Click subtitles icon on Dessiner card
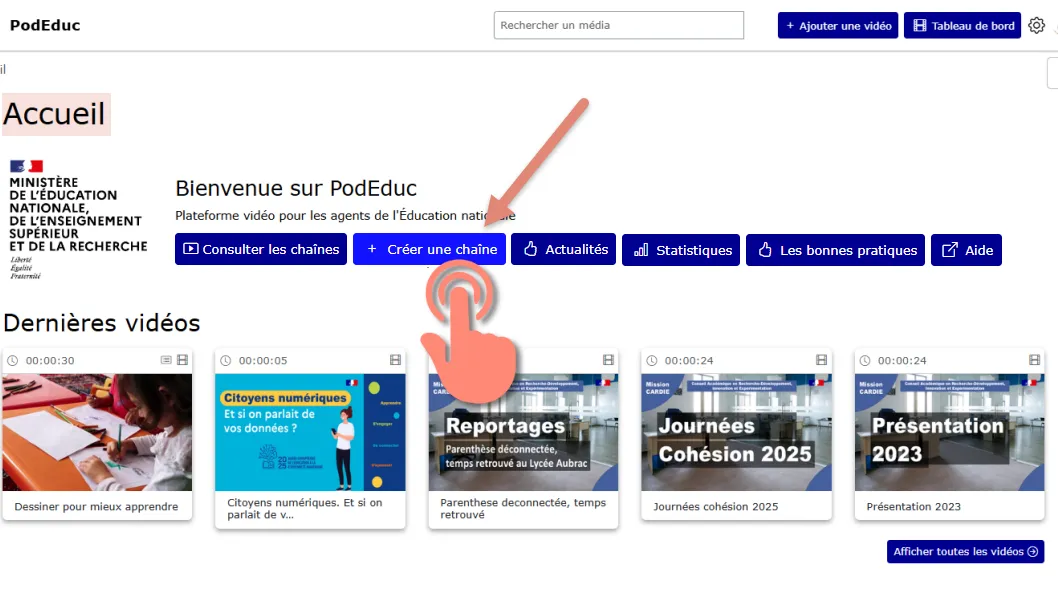Viewport: 1058px width, 595px height. (x=166, y=360)
